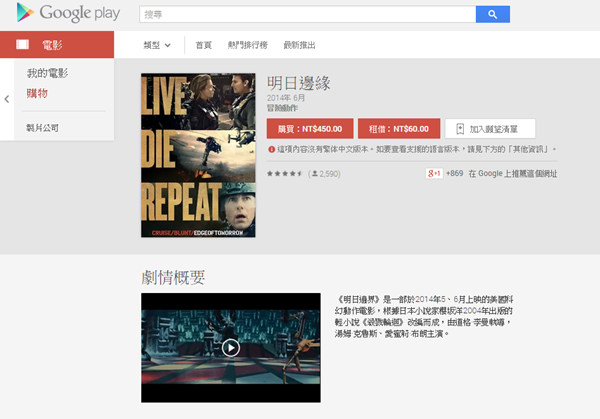Go to the 首頁 home tab
This screenshot has width=600, height=419.
[x=204, y=45]
